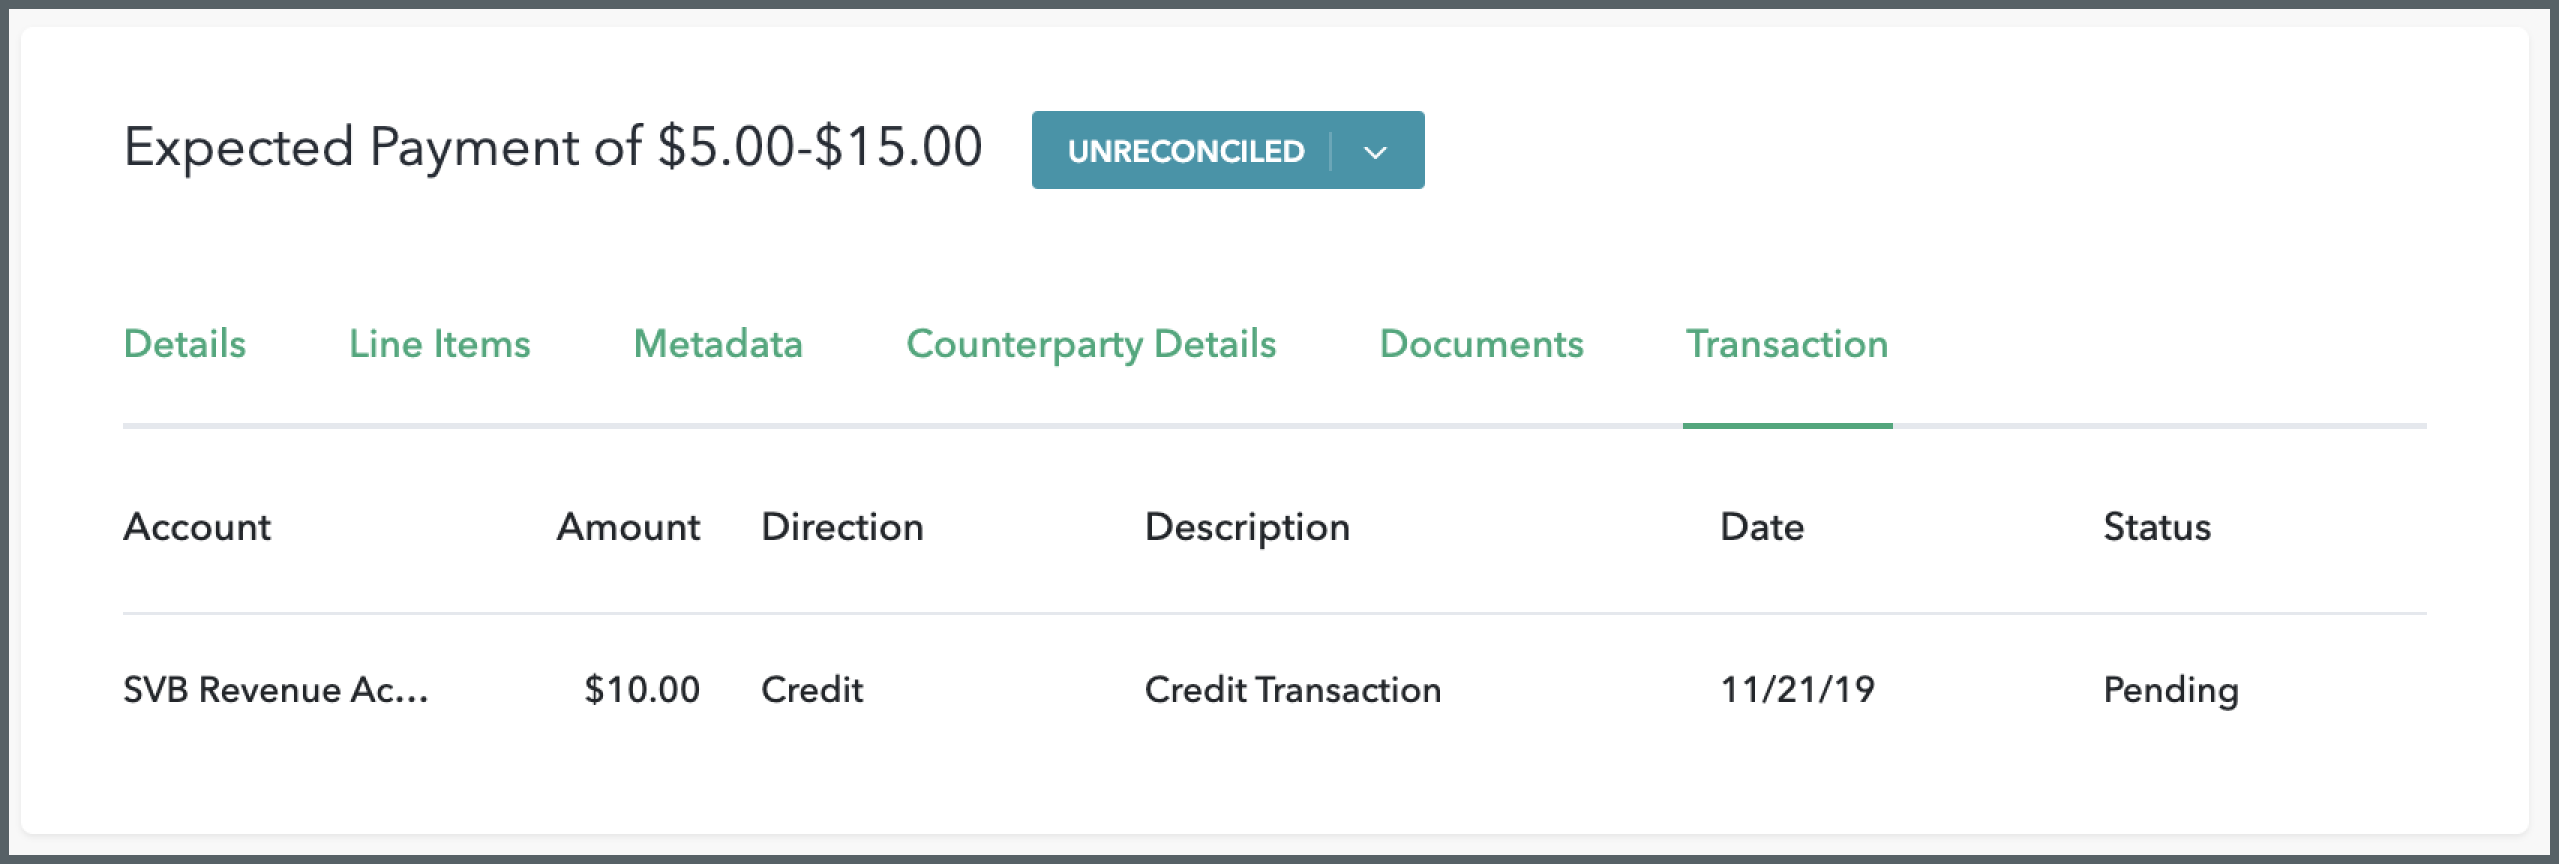Open the Counterparty Details tab
The width and height of the screenshot is (2559, 864).
(x=1092, y=344)
